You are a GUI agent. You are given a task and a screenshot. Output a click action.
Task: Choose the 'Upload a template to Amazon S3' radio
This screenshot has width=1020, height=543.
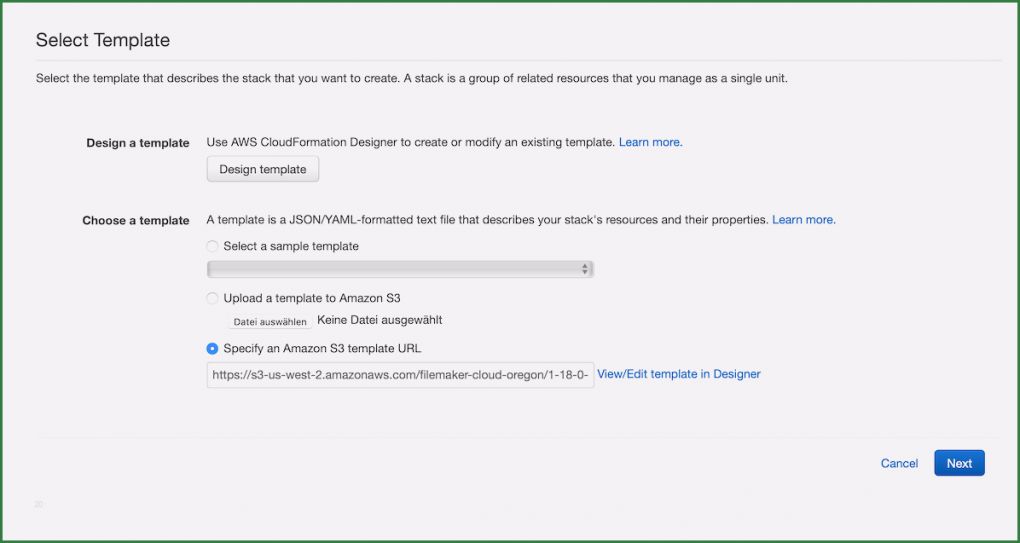click(x=212, y=298)
